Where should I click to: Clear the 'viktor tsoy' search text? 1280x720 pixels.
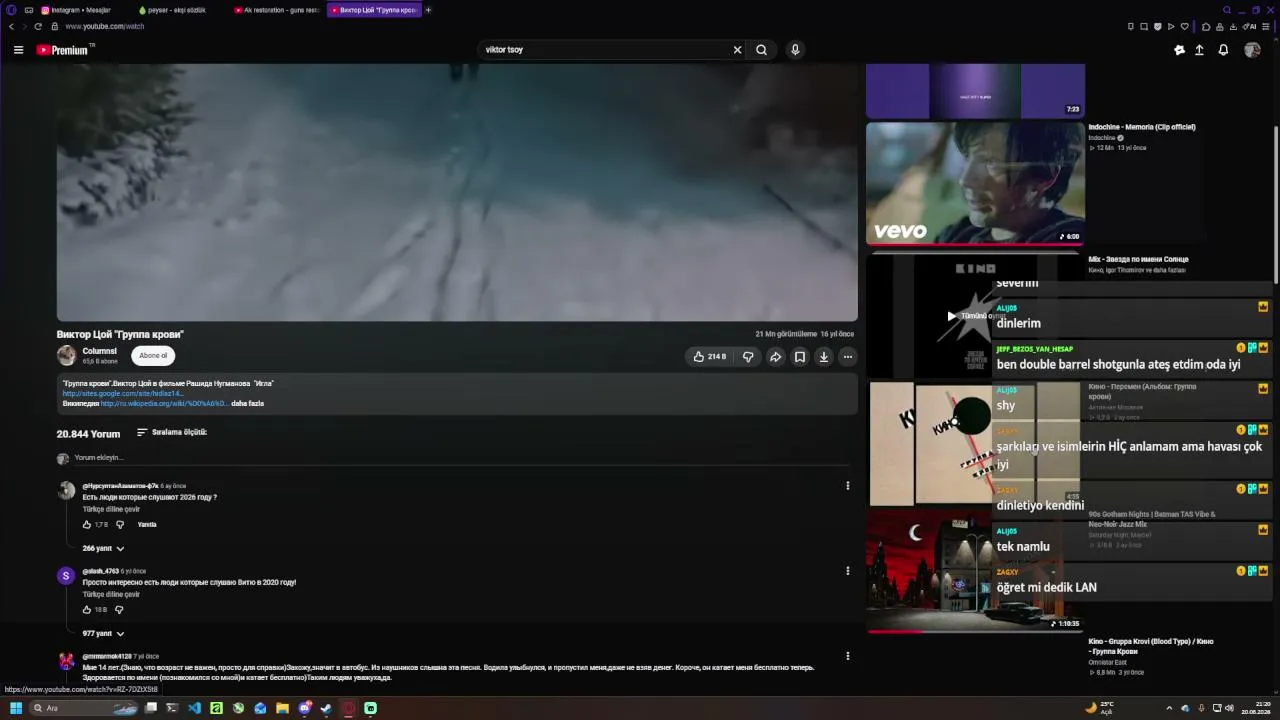click(738, 50)
